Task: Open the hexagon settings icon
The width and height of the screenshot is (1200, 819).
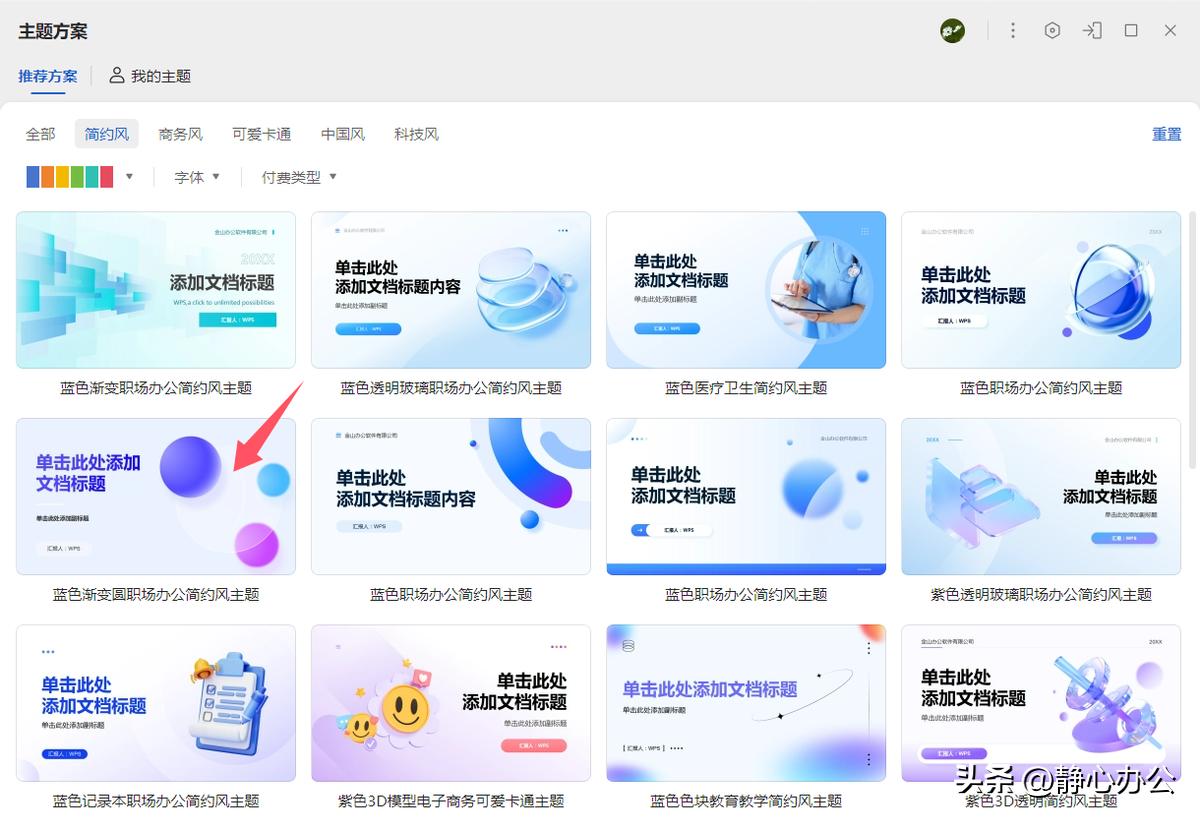Action: [1052, 31]
